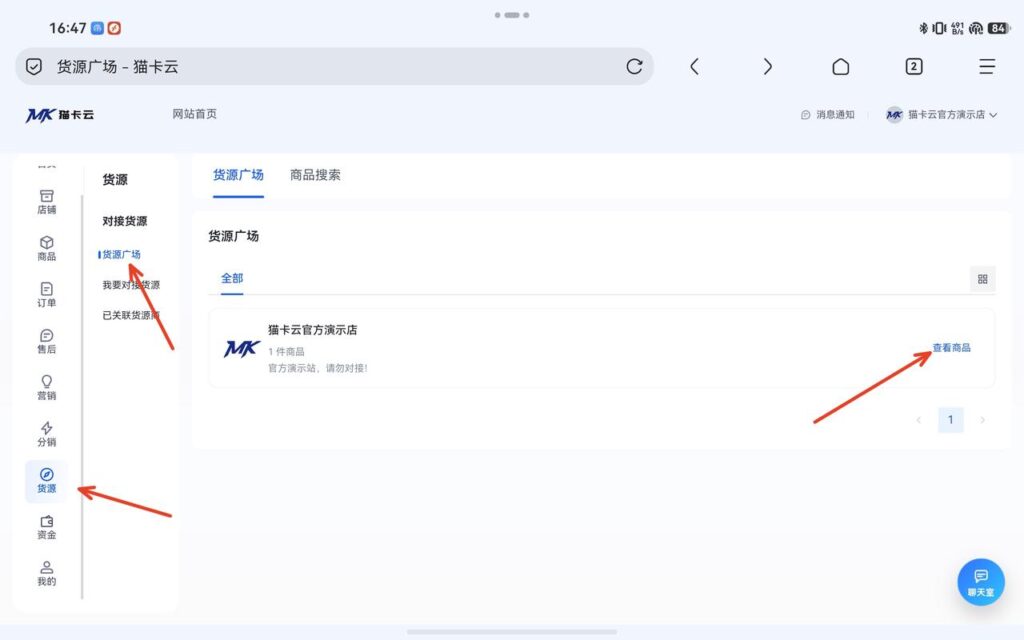This screenshot has height=640, width=1024.
Task: Click the 消息通知 text link
Action: (835, 115)
